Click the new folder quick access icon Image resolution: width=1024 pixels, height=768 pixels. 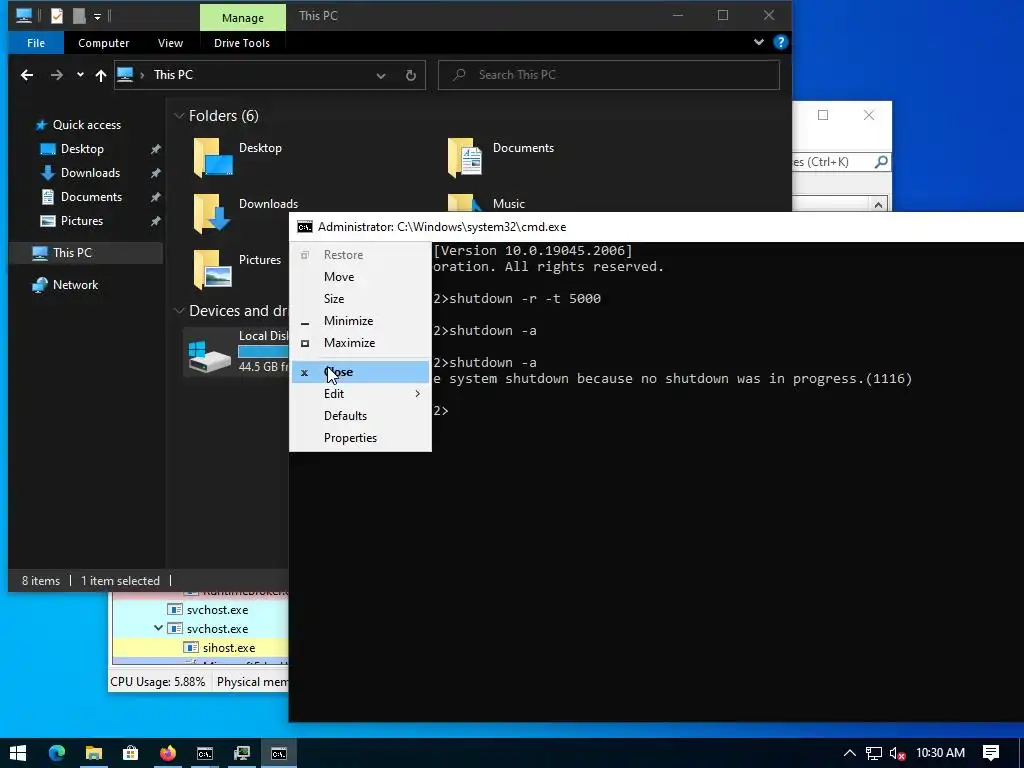79,16
